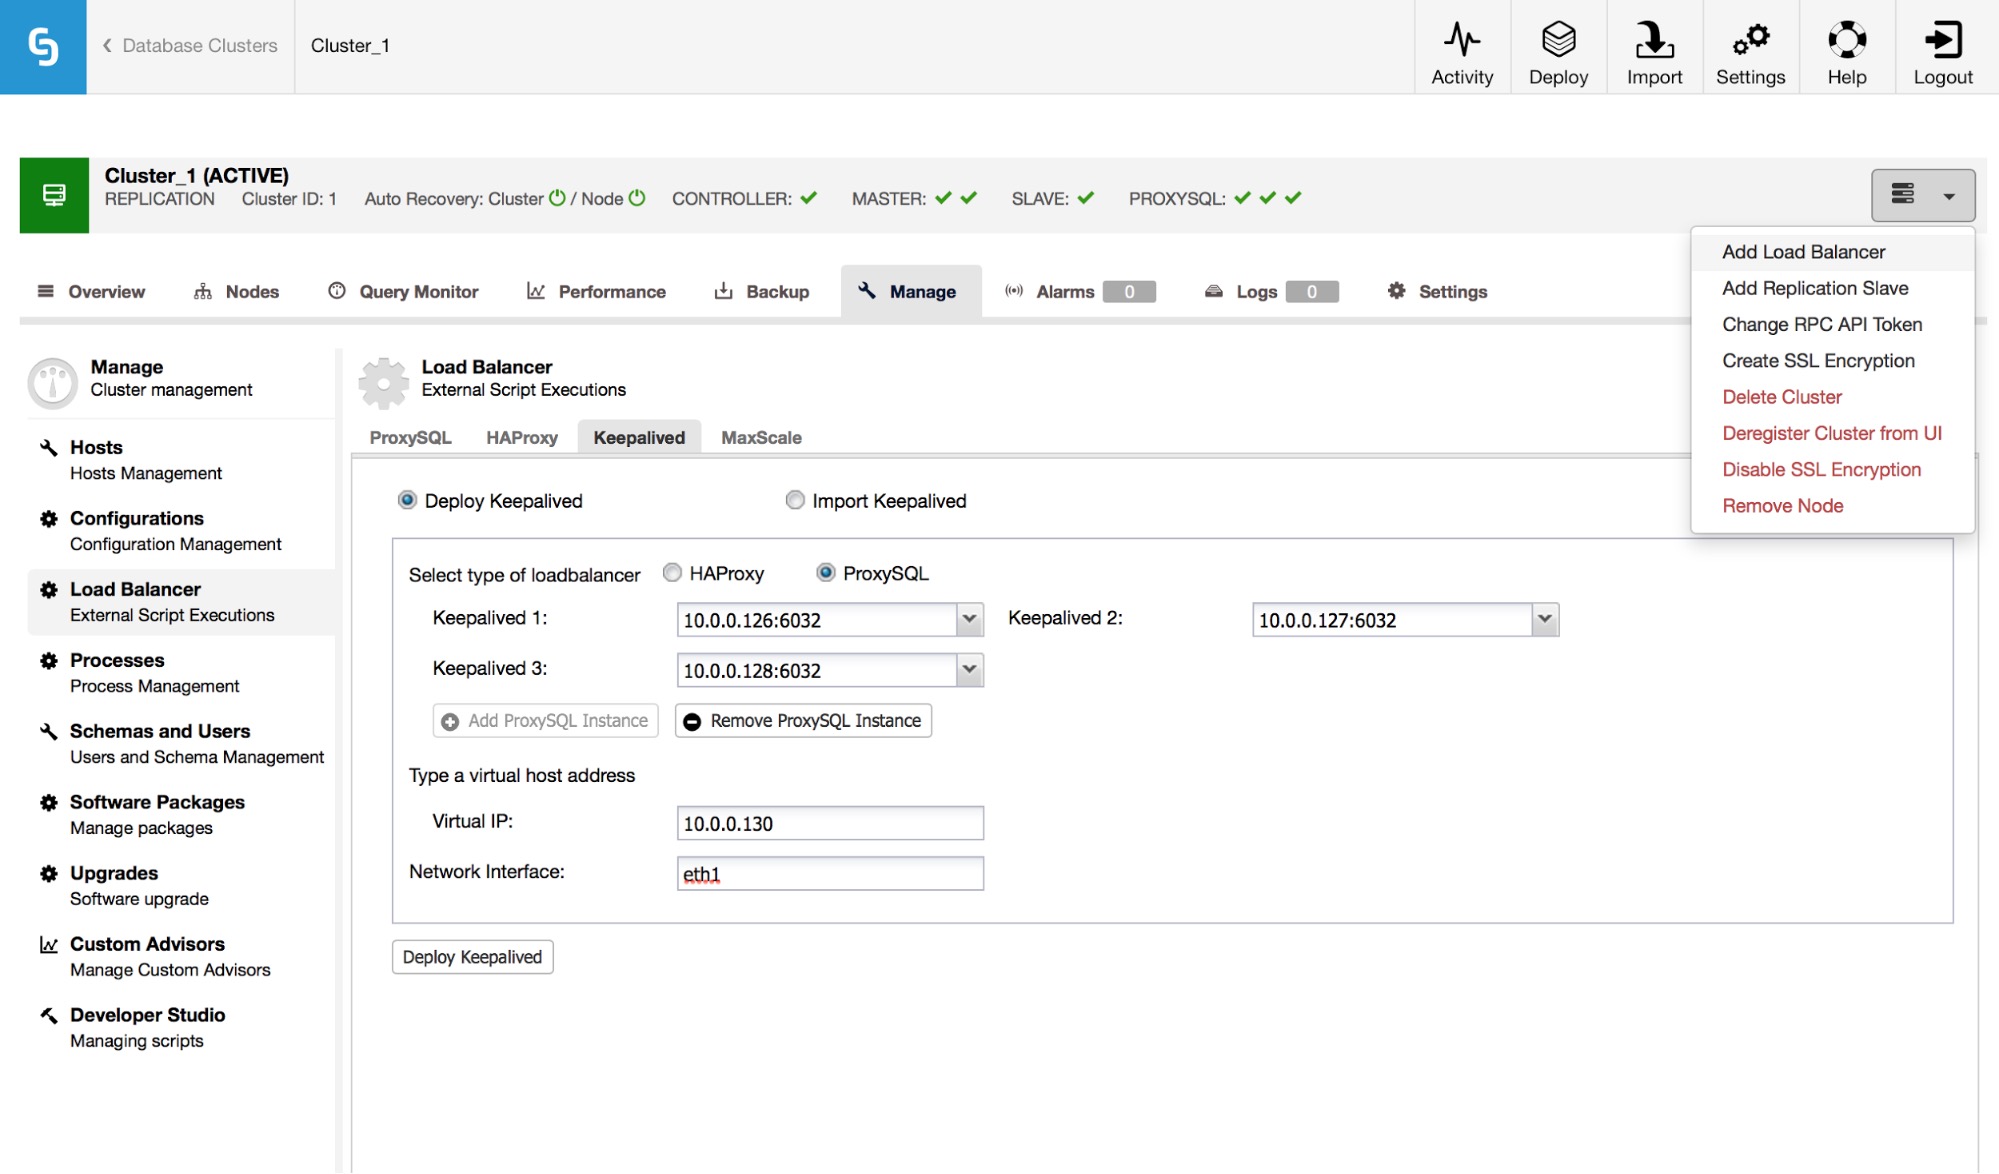
Task: Select the Deploy Keepalived radio button
Action: [407, 499]
